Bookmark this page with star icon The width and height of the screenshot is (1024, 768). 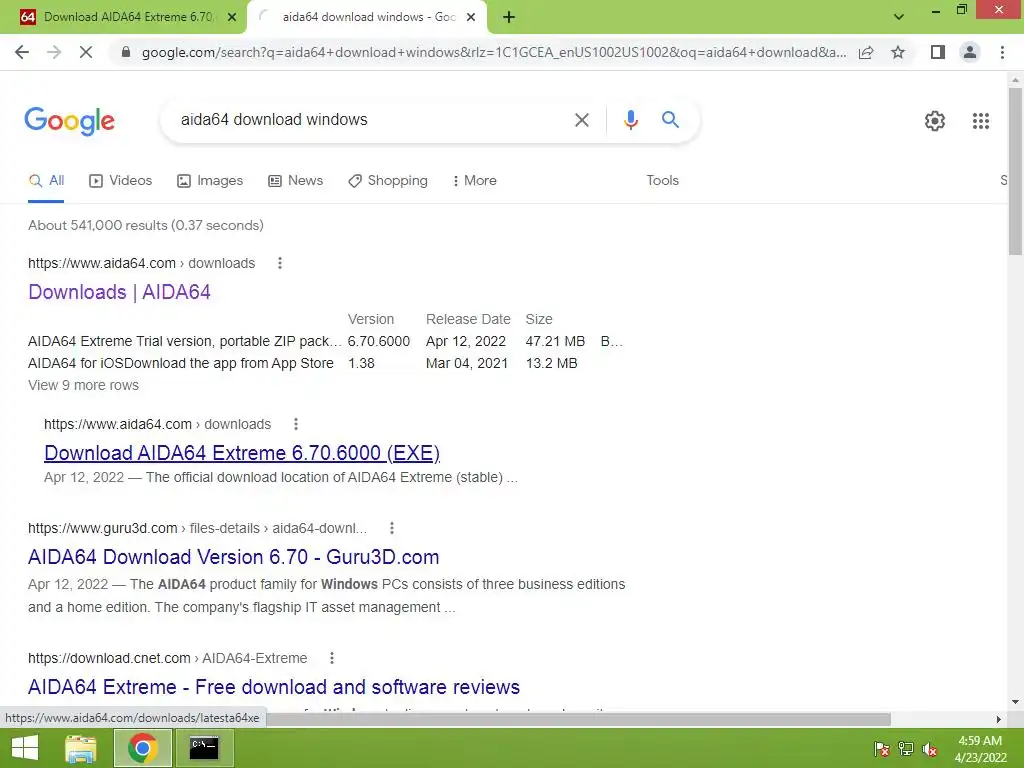point(898,52)
